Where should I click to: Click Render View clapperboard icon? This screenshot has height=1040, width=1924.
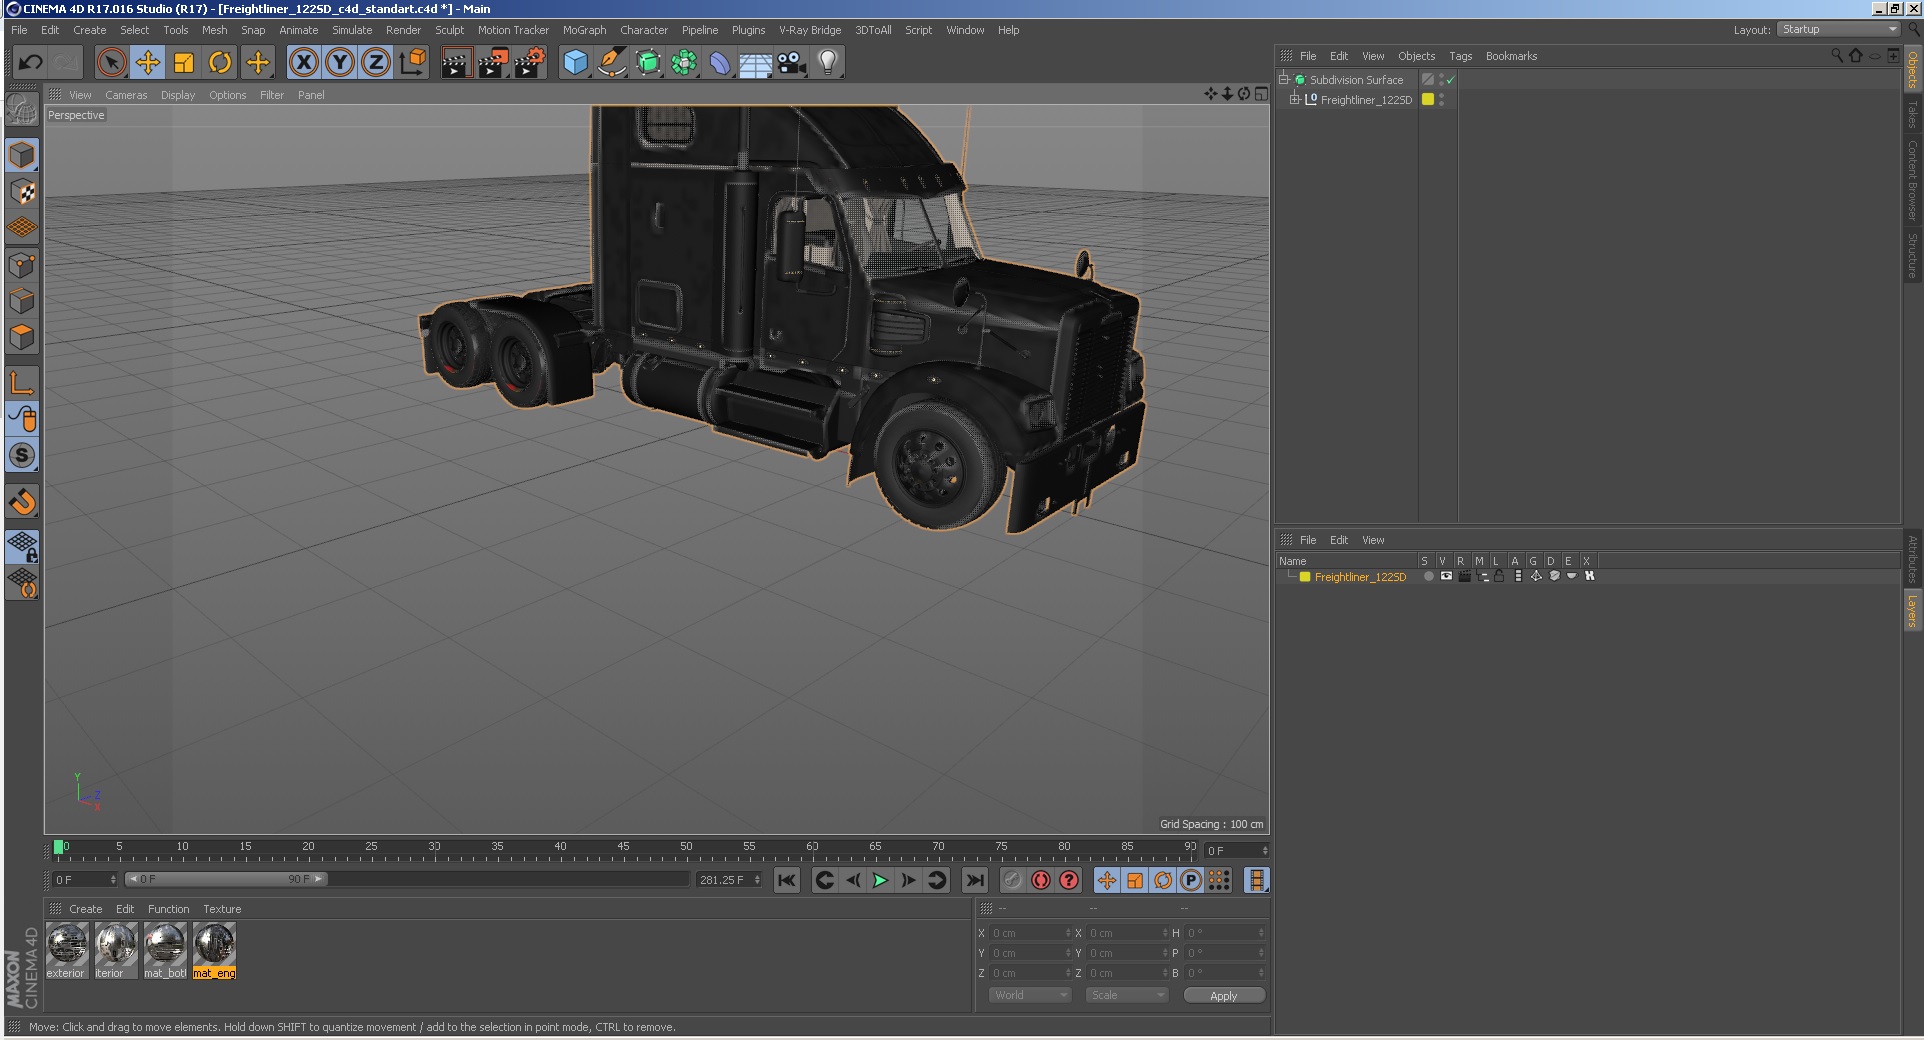pyautogui.click(x=456, y=63)
